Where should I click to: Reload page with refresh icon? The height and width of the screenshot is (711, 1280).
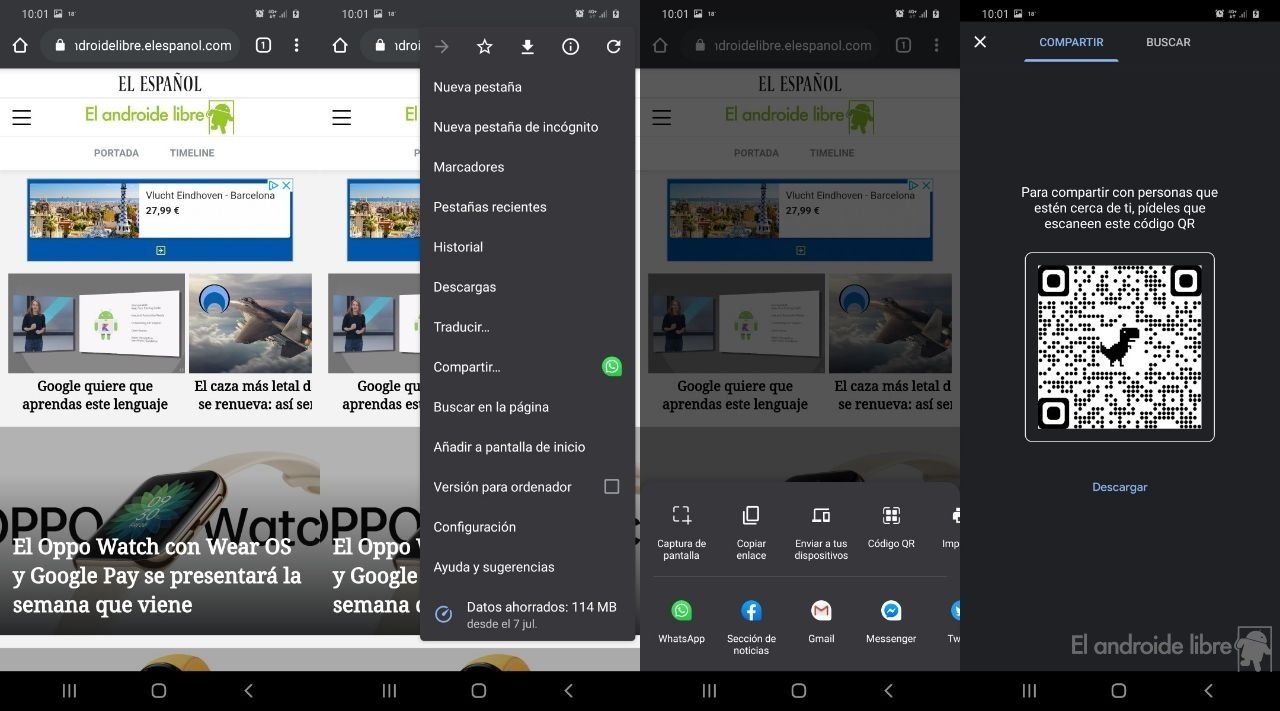(x=614, y=47)
